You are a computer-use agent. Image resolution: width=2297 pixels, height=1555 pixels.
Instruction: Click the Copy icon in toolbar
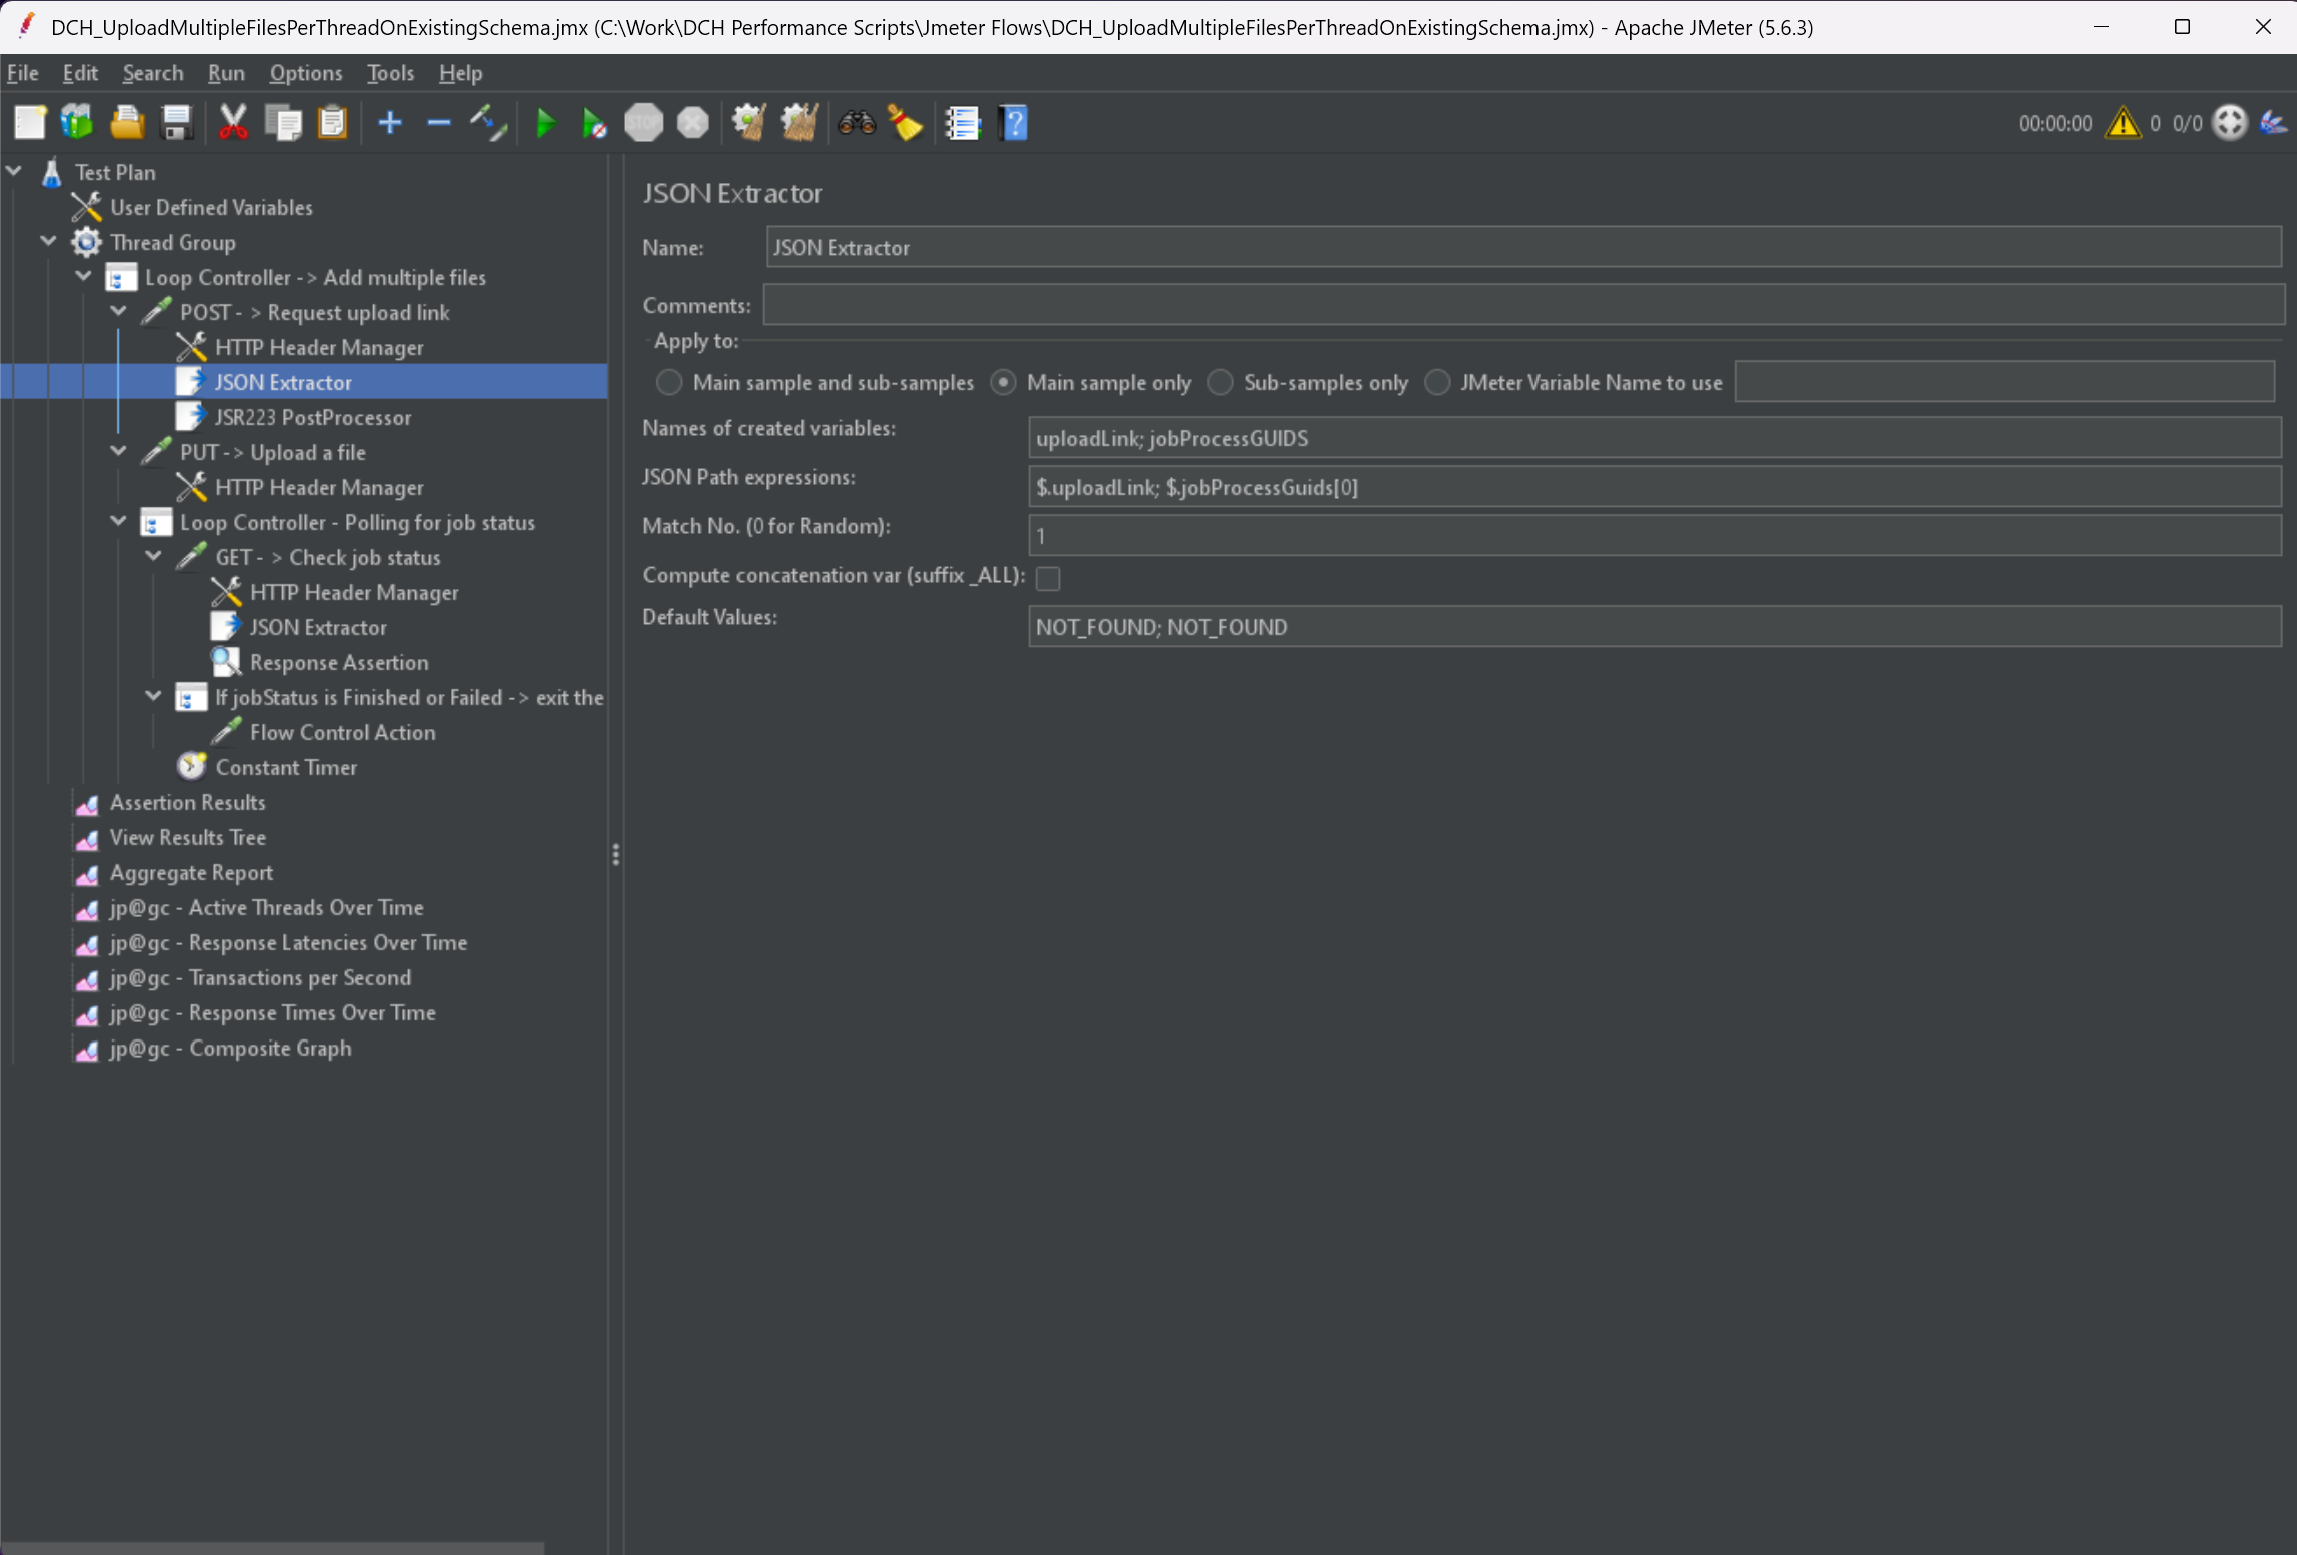[283, 123]
